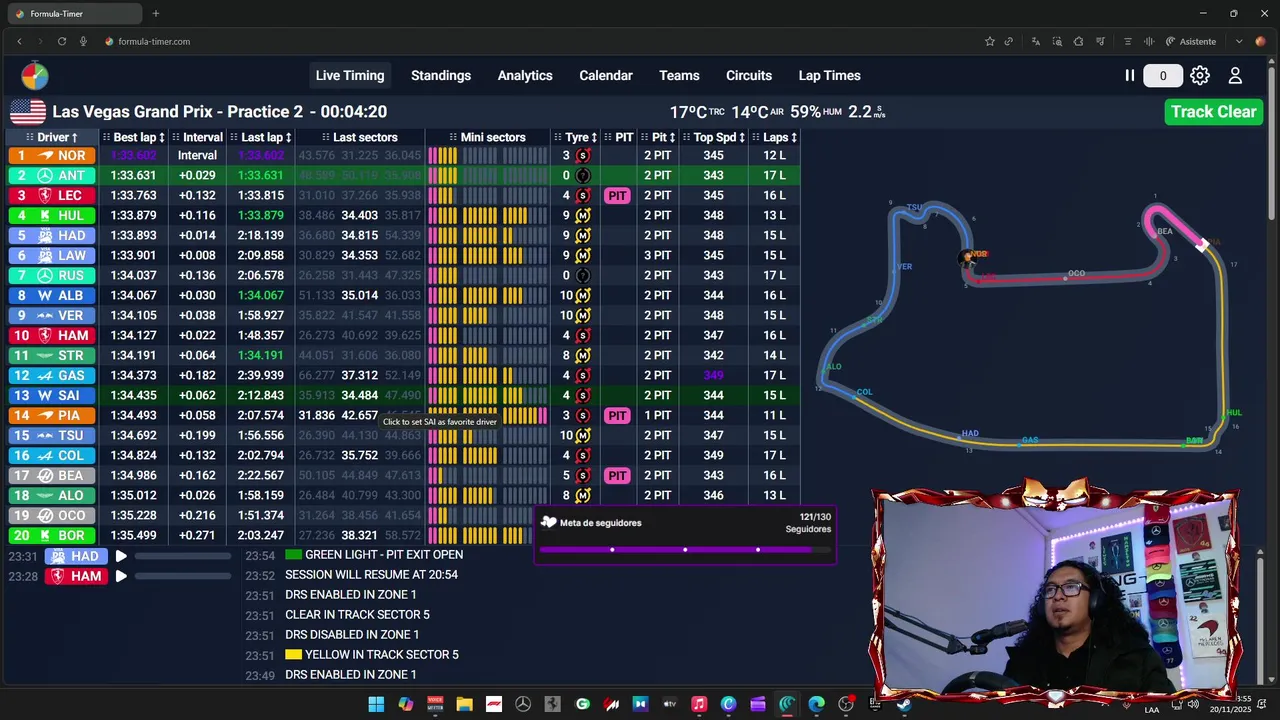Click the followers goal progress bar
The image size is (1280, 720).
click(685, 549)
